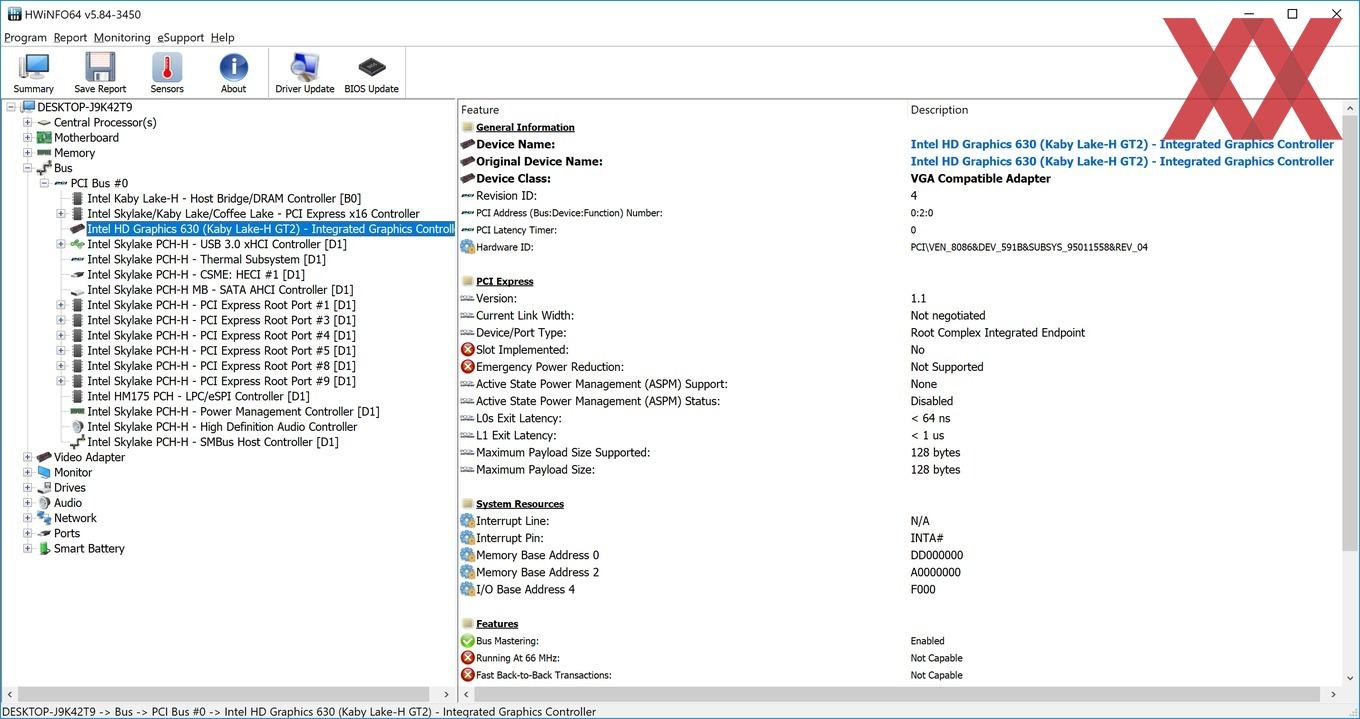1360x719 pixels.
Task: Select Intel HD Graphics 630 tree item
Action: click(270, 229)
